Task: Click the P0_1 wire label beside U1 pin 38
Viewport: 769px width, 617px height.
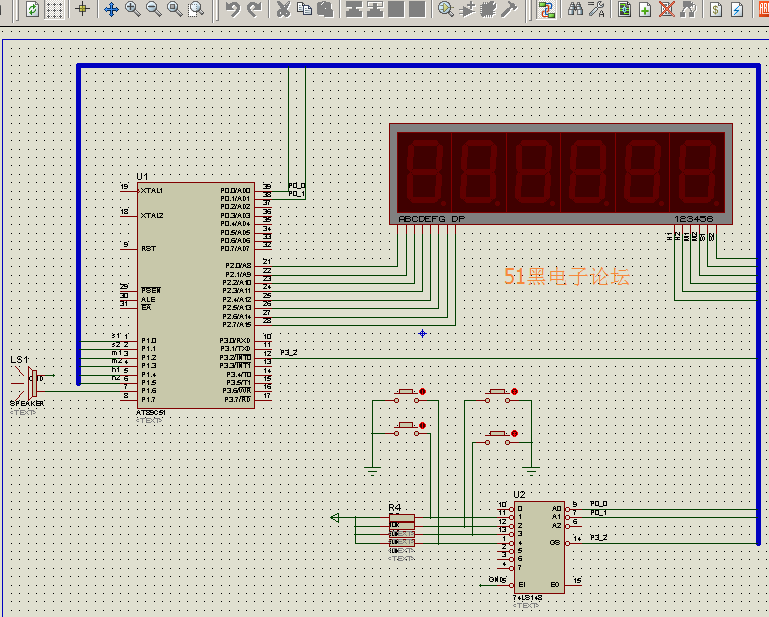Action: (x=296, y=194)
